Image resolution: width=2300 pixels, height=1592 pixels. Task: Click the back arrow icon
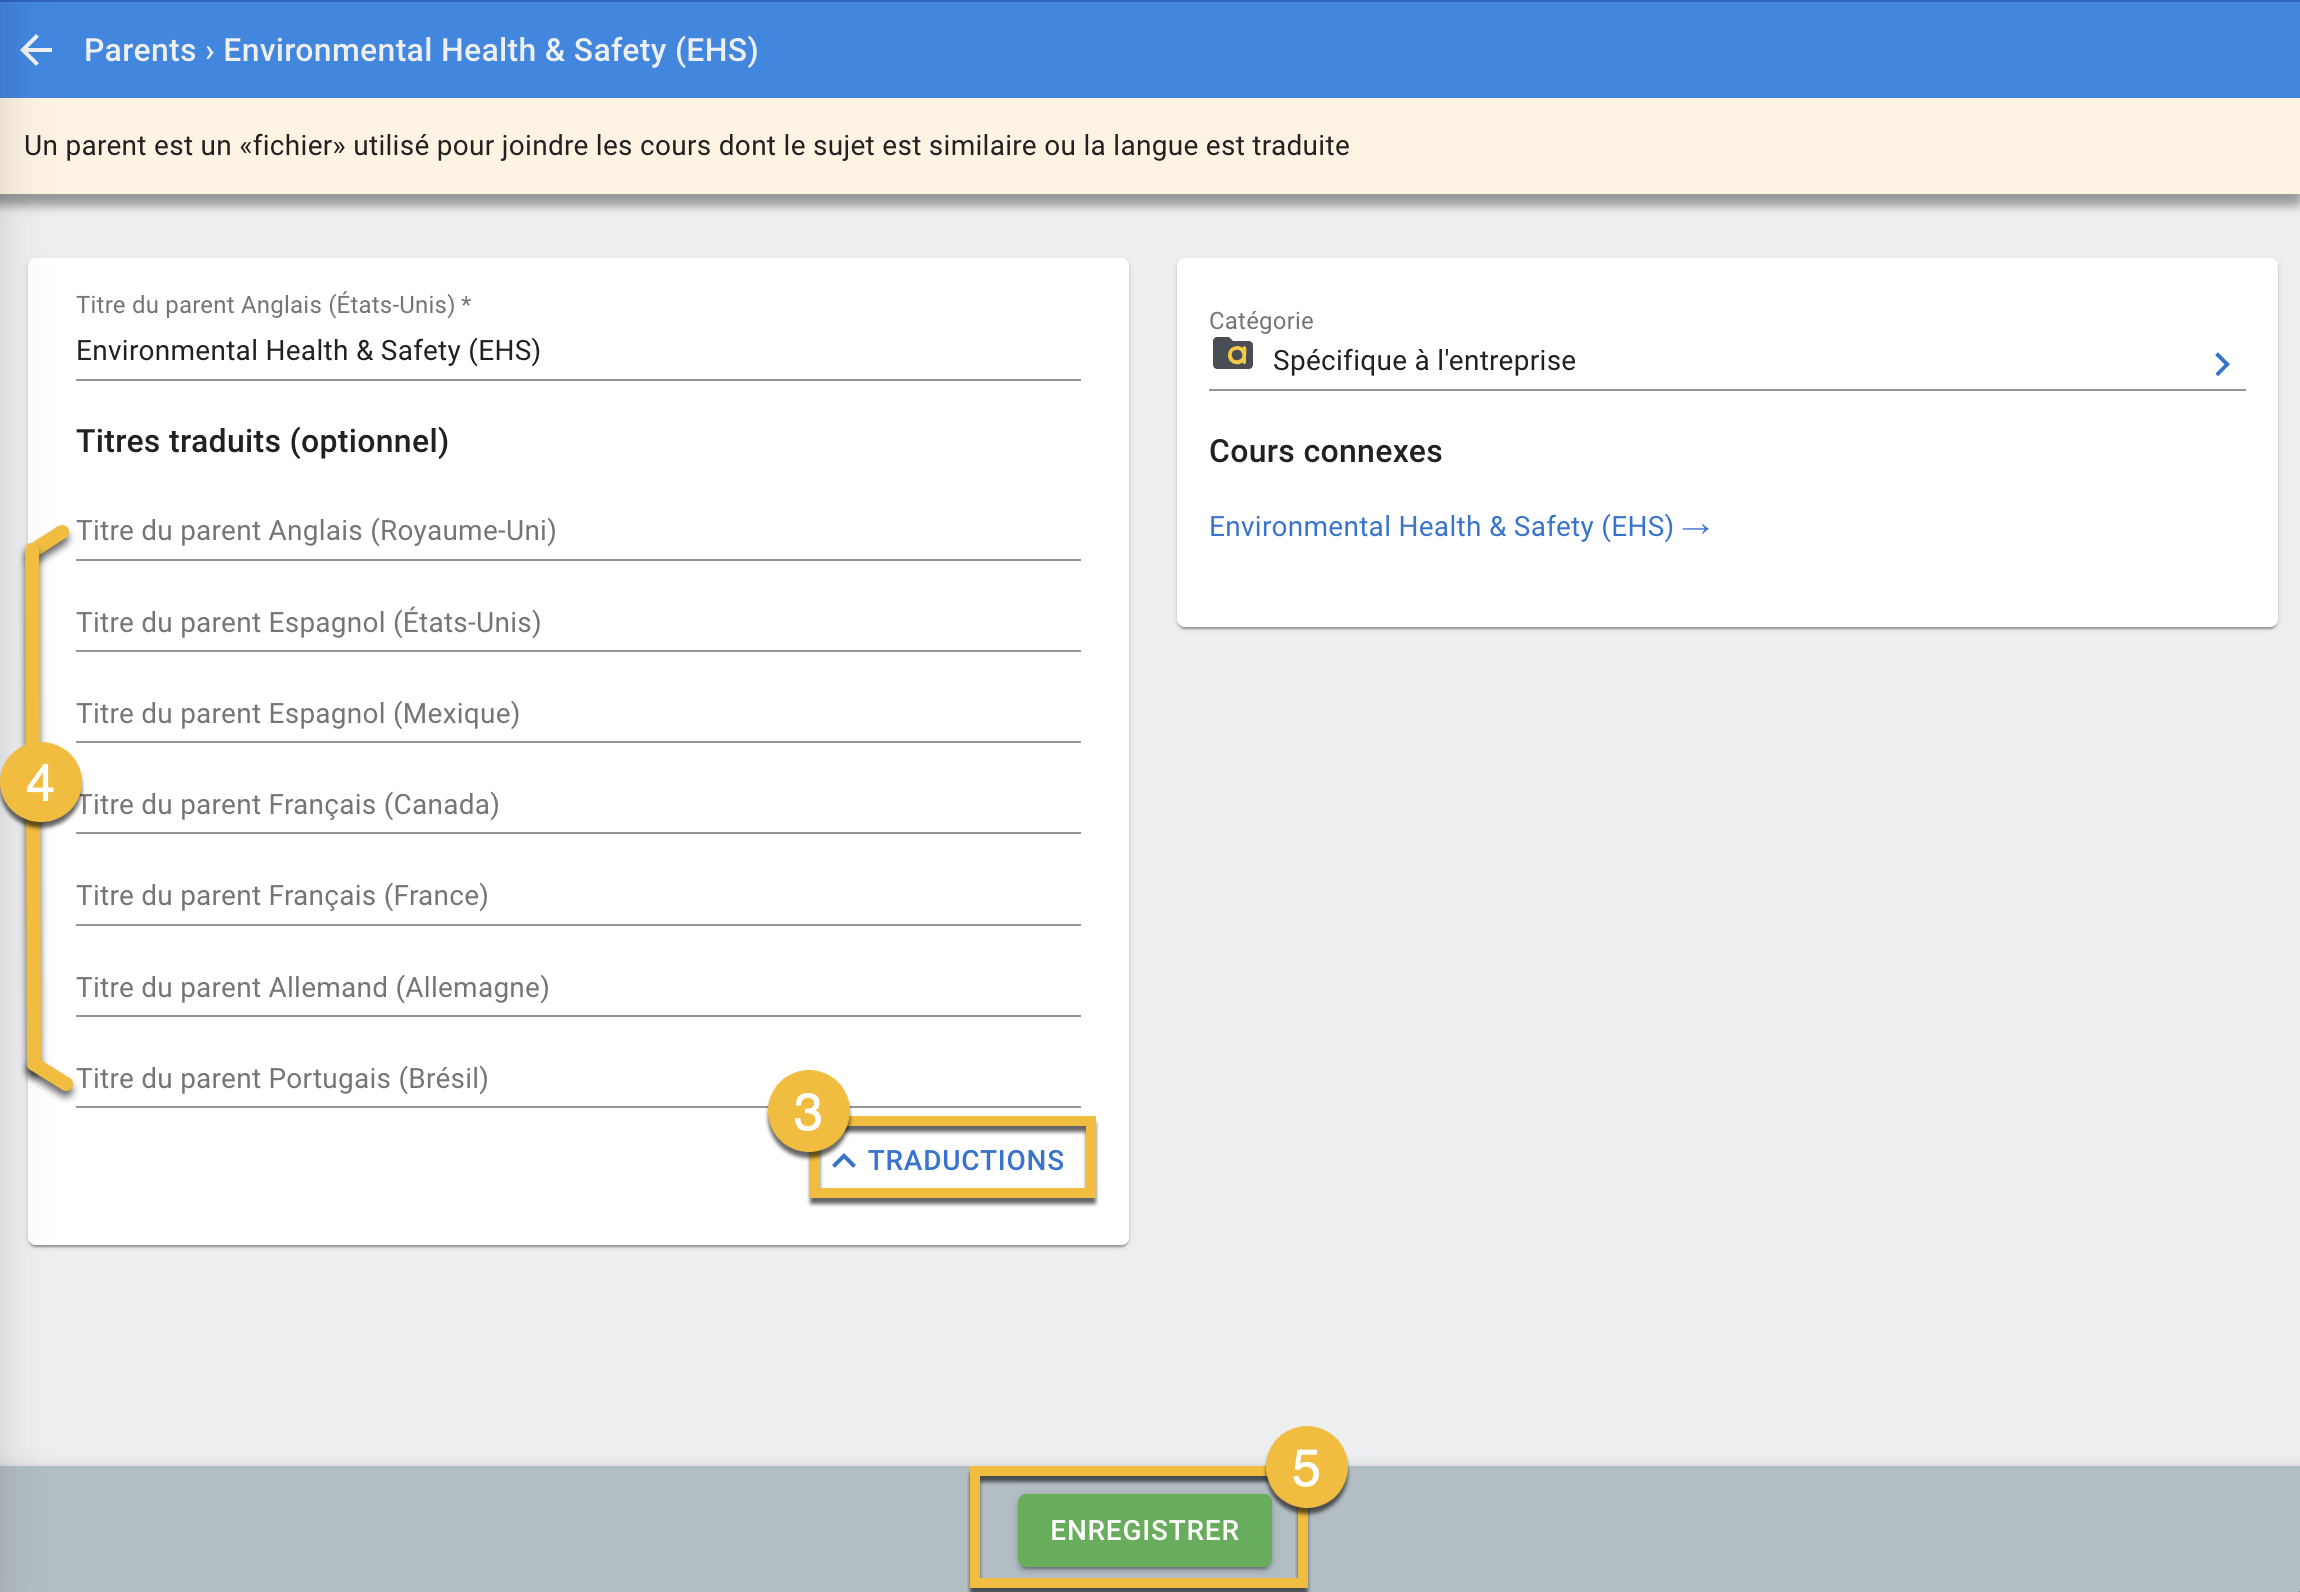pos(37,50)
